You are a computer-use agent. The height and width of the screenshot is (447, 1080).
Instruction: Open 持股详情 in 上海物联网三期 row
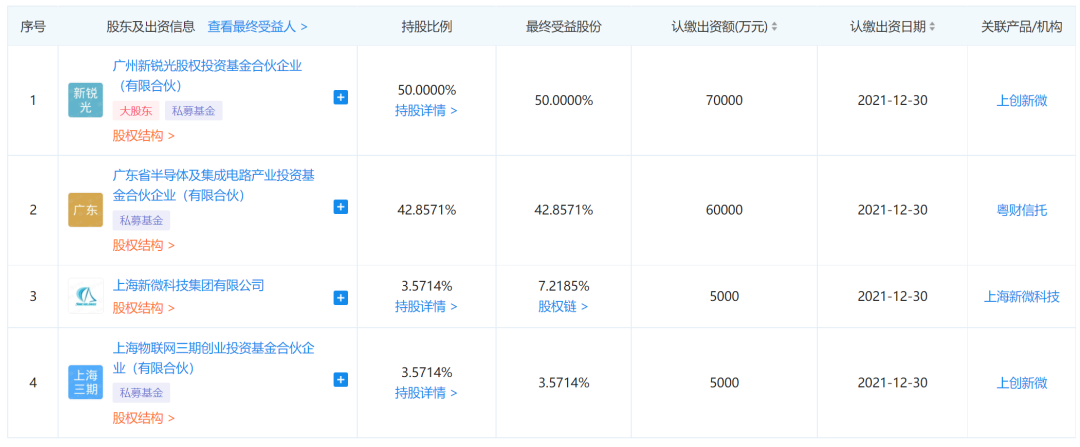pos(426,393)
